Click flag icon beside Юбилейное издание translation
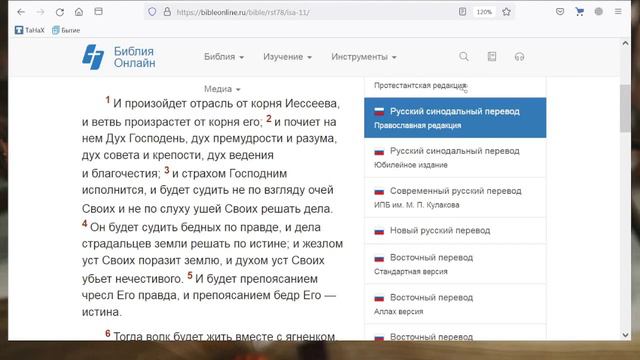This screenshot has width=640, height=360. (379, 152)
